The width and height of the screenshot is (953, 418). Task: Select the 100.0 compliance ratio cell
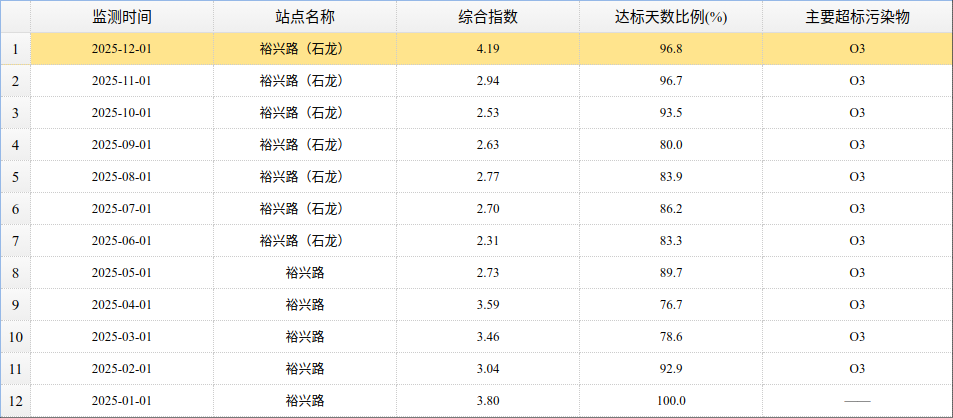click(670, 401)
